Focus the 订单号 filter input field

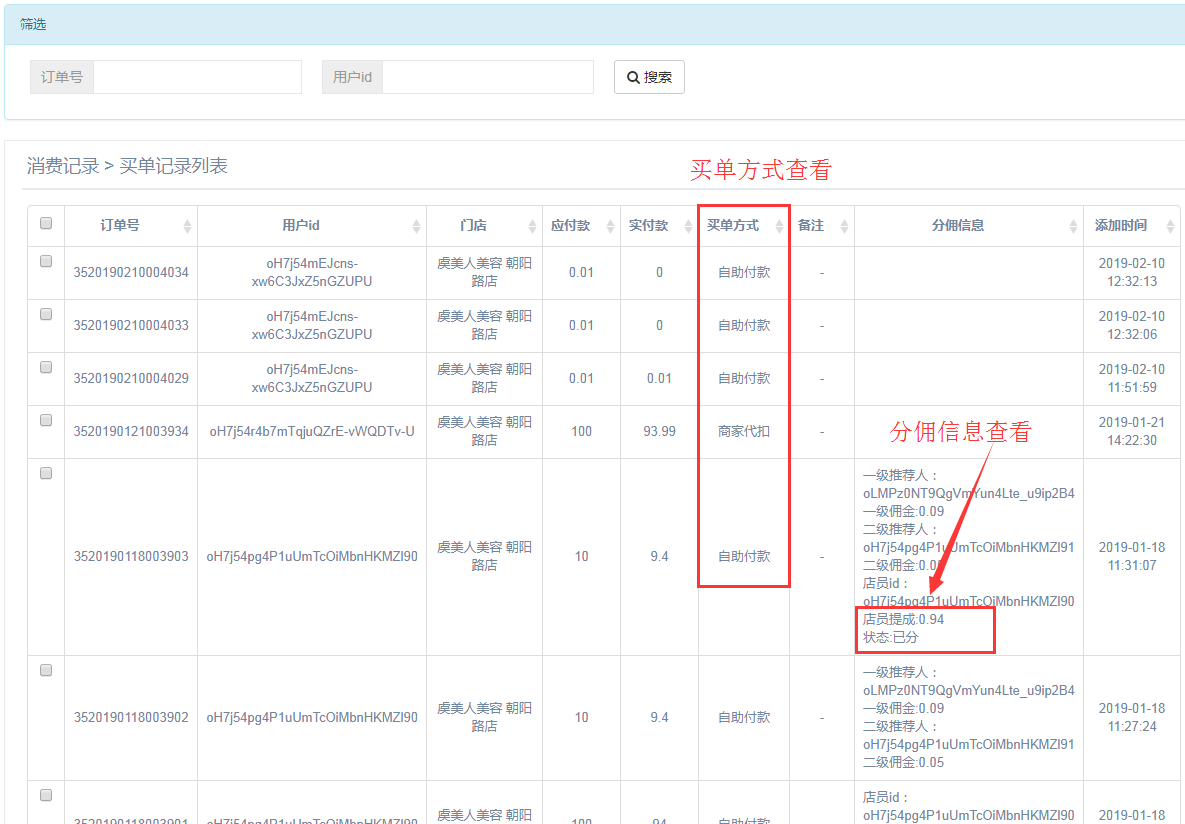pyautogui.click(x=197, y=77)
